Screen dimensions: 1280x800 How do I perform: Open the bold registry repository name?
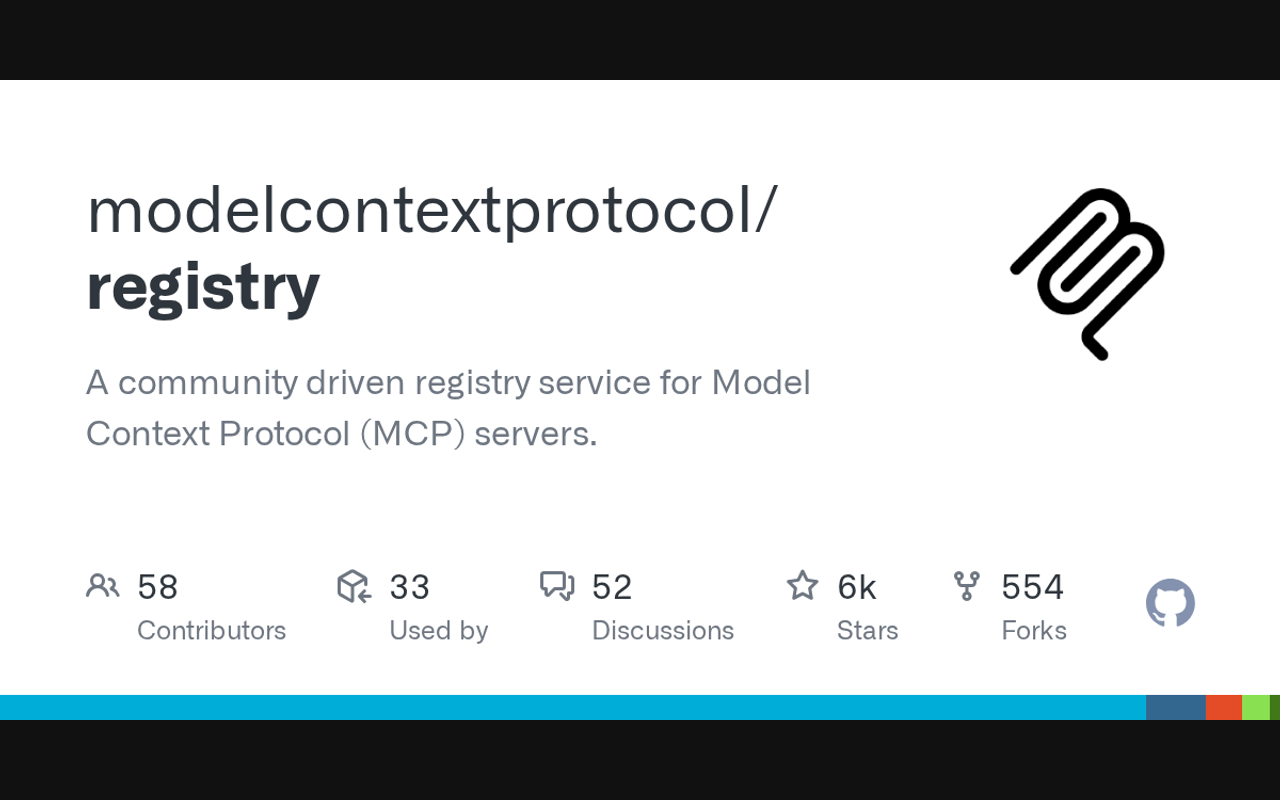coord(203,286)
